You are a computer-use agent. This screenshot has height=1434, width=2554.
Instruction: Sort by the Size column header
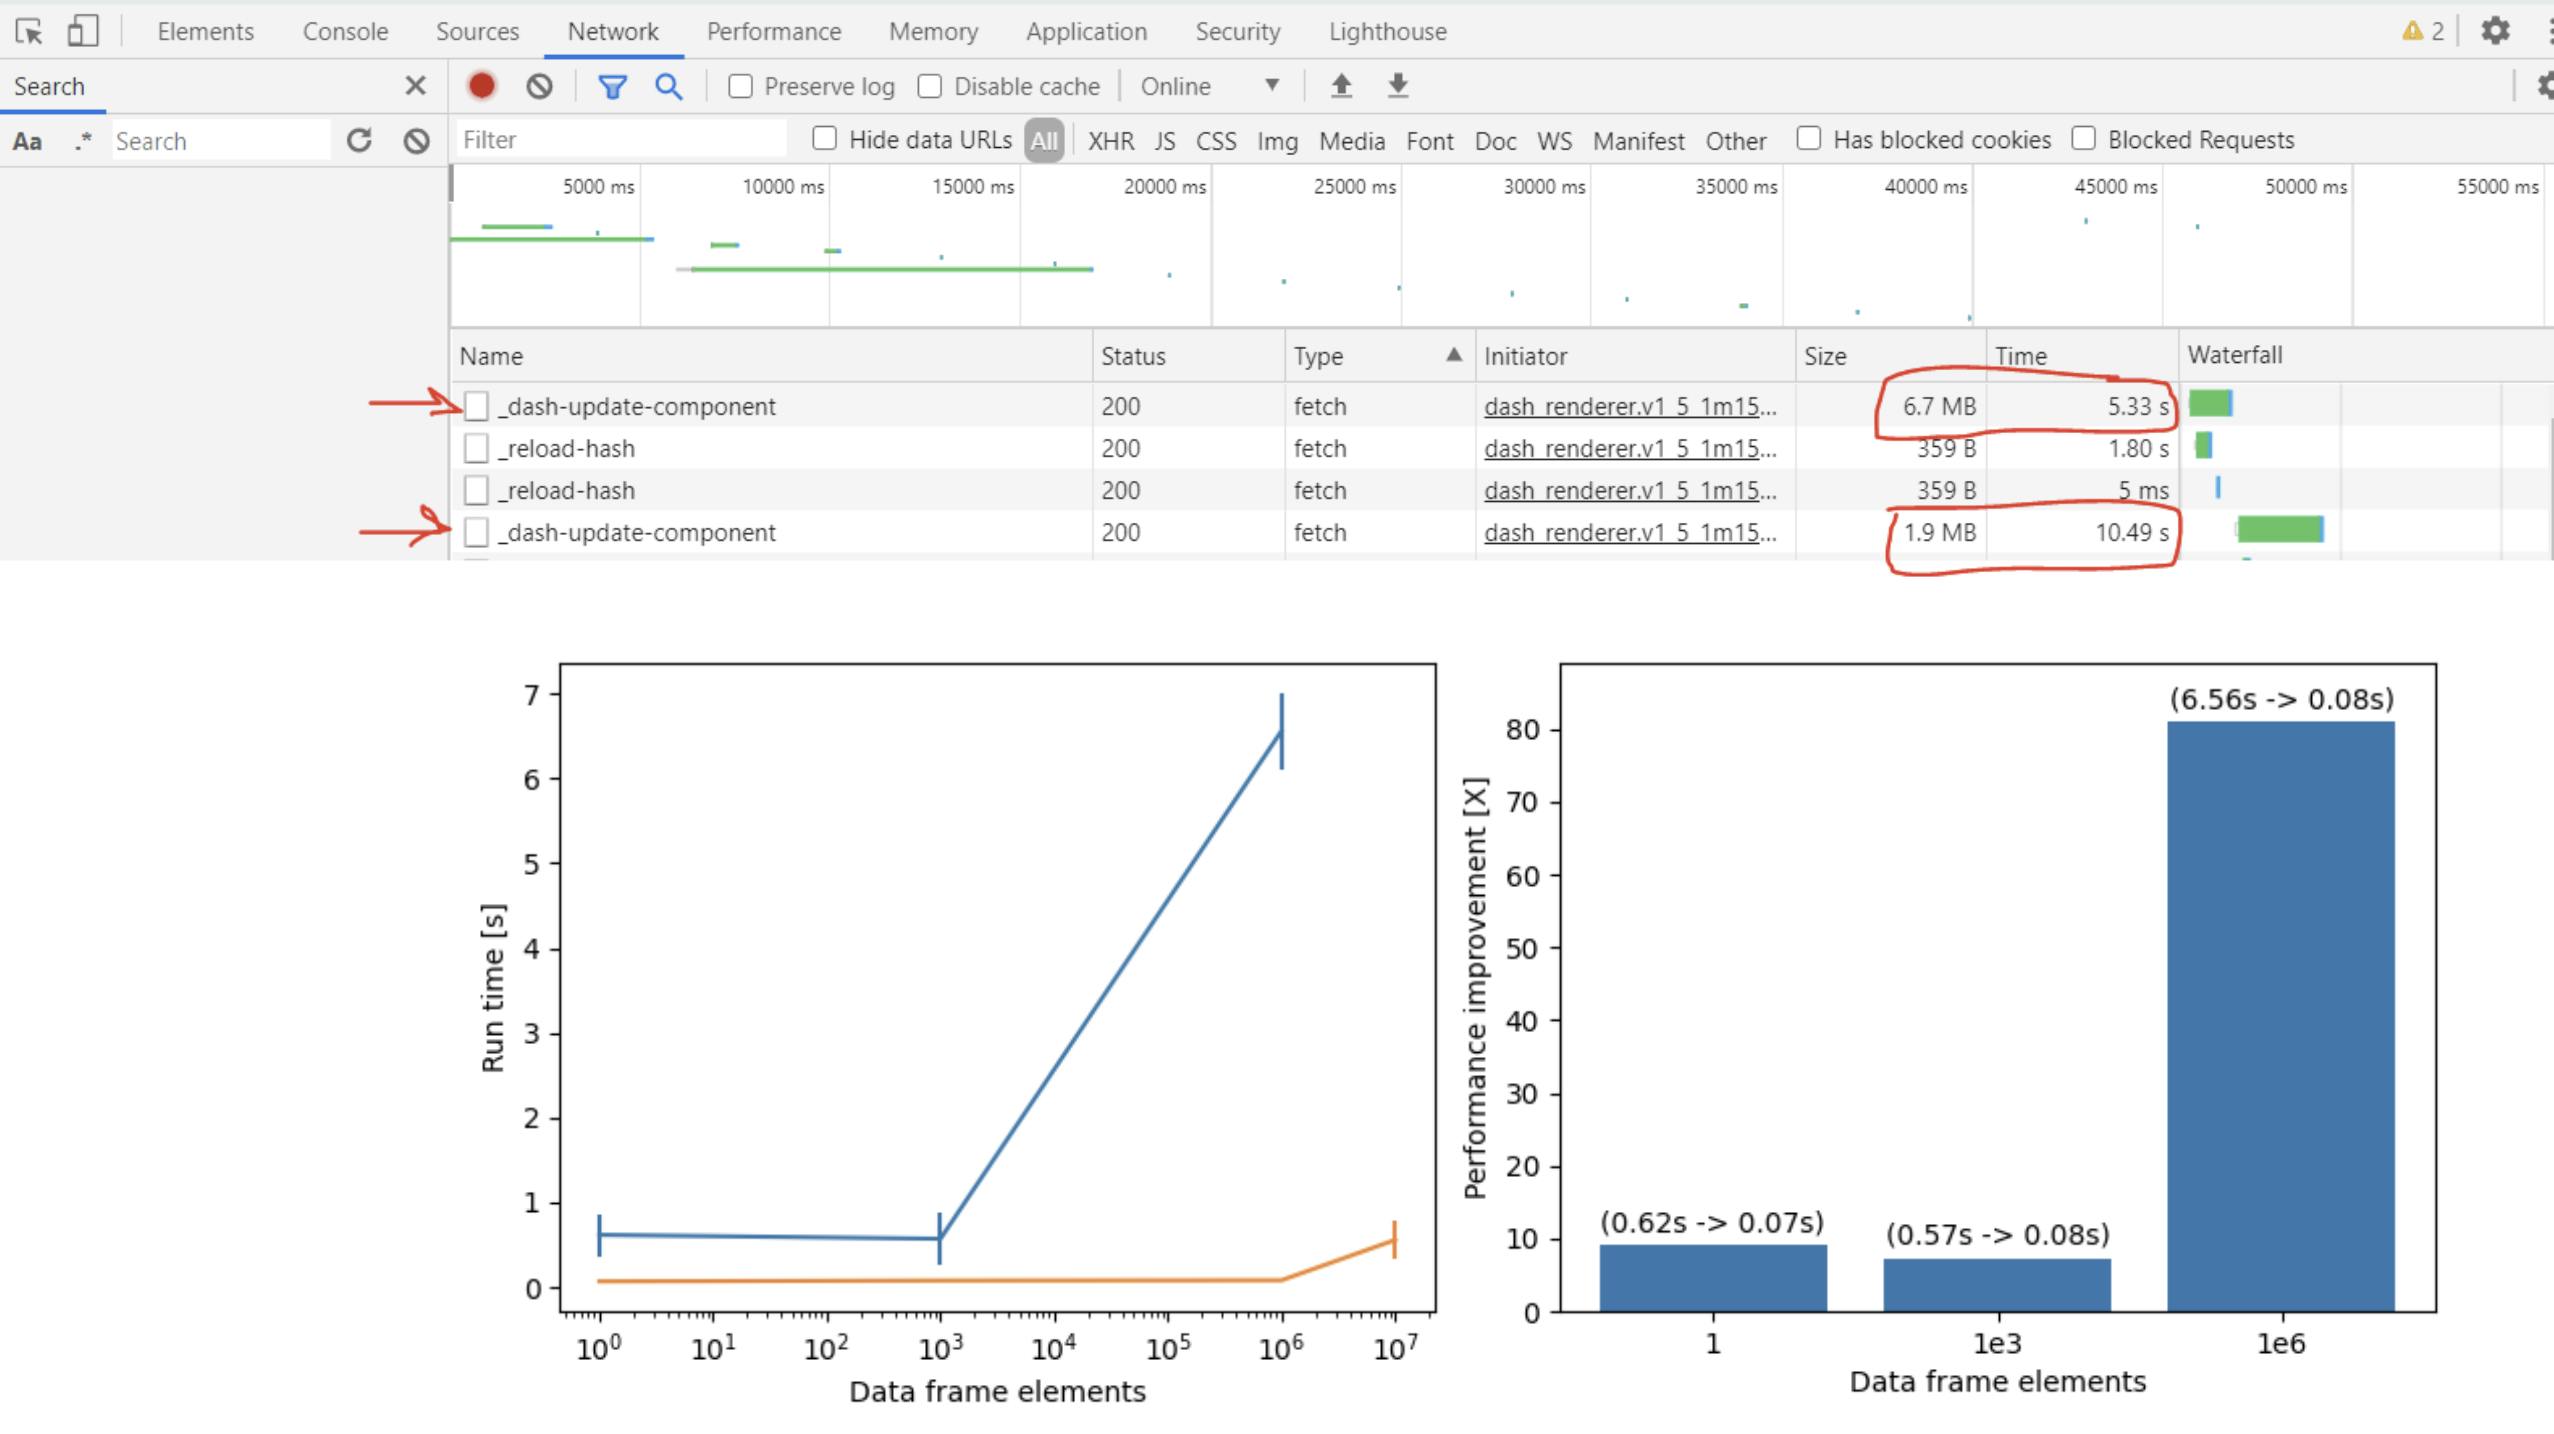pyautogui.click(x=1890, y=356)
